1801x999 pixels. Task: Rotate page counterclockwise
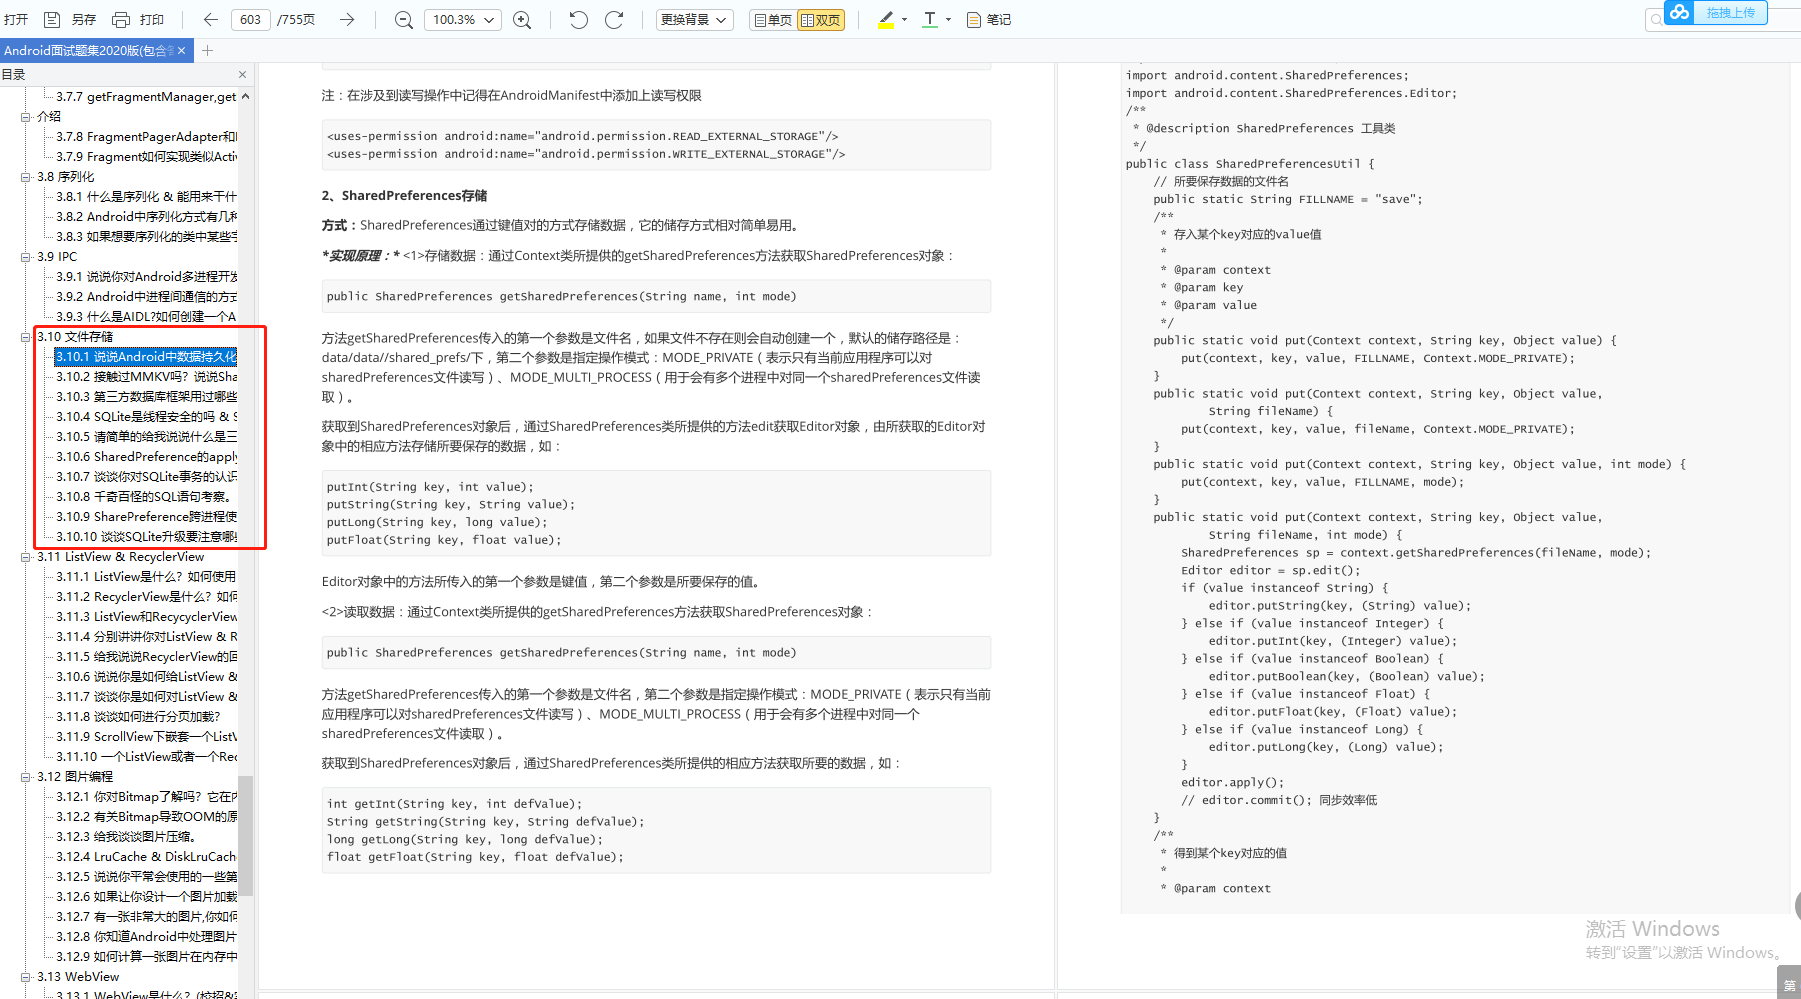(578, 19)
